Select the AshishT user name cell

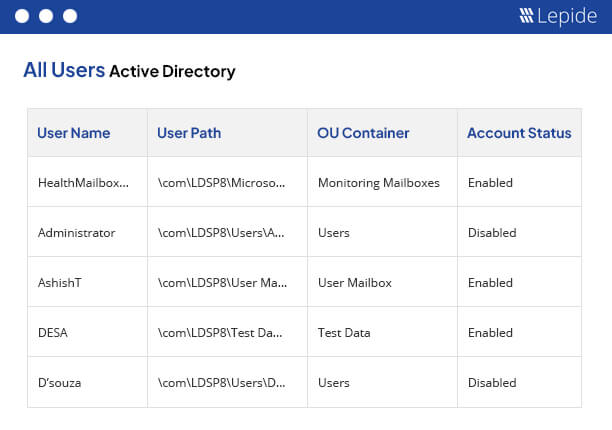point(87,282)
